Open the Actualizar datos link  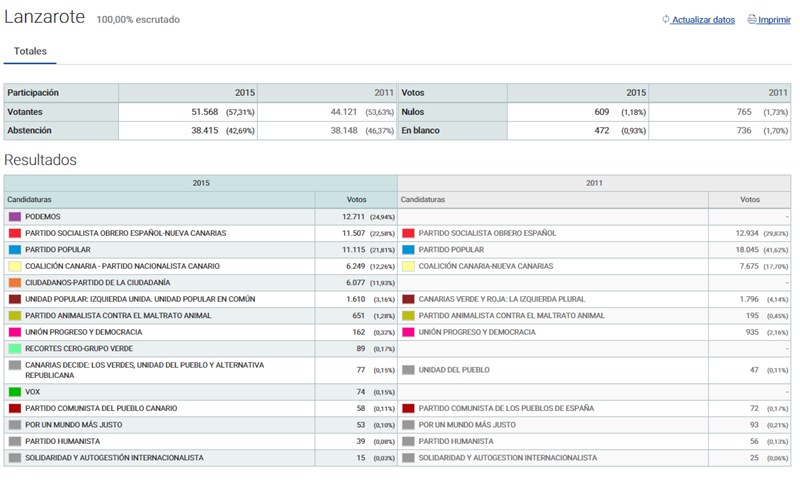[x=703, y=20]
